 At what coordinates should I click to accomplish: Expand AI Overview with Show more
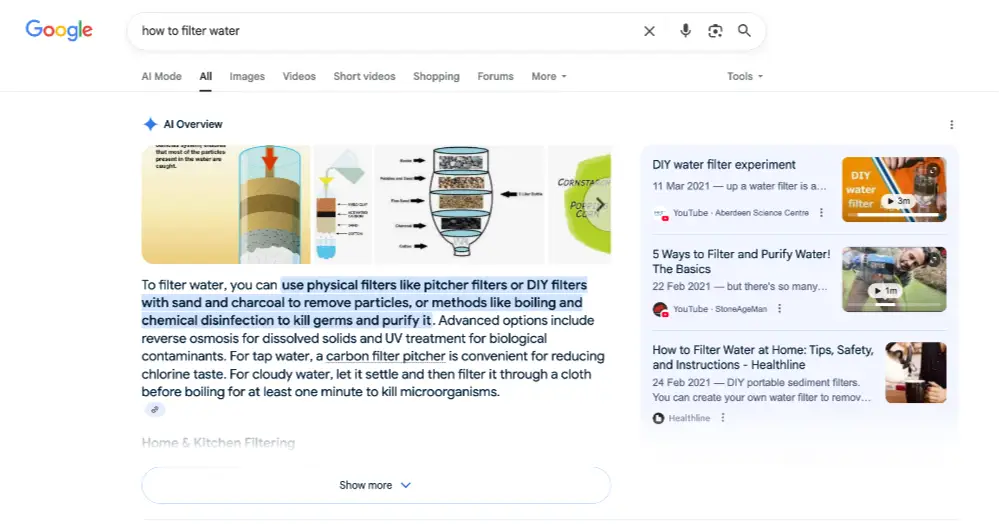pos(375,485)
